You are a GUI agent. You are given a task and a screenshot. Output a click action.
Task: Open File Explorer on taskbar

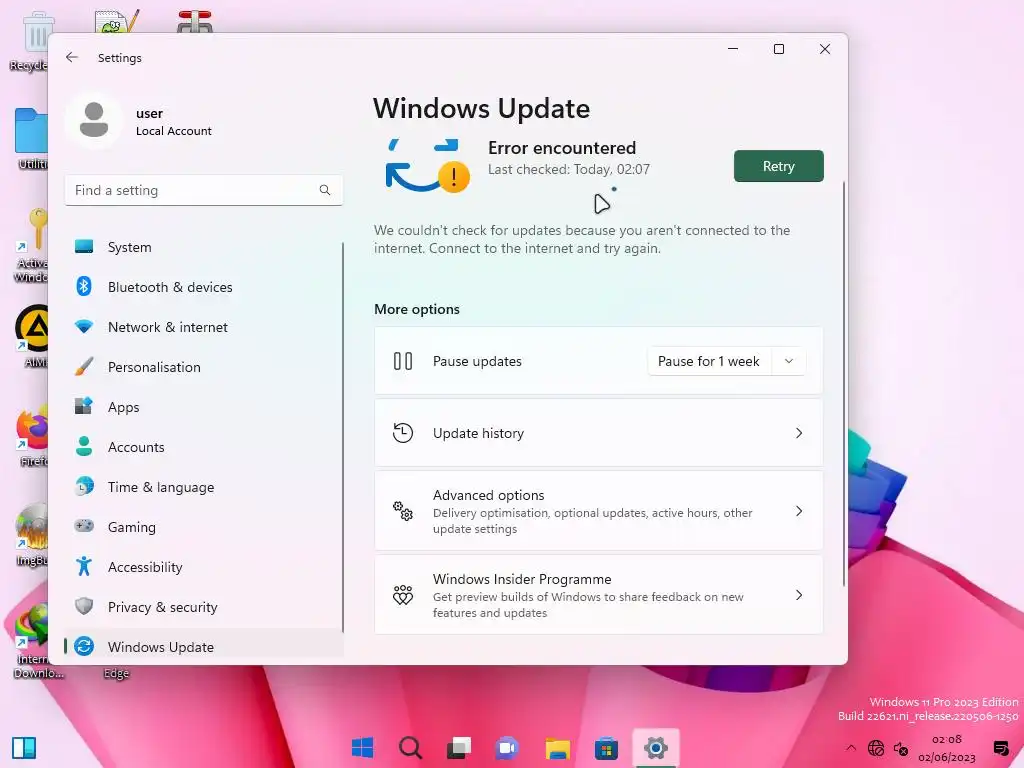(558, 747)
